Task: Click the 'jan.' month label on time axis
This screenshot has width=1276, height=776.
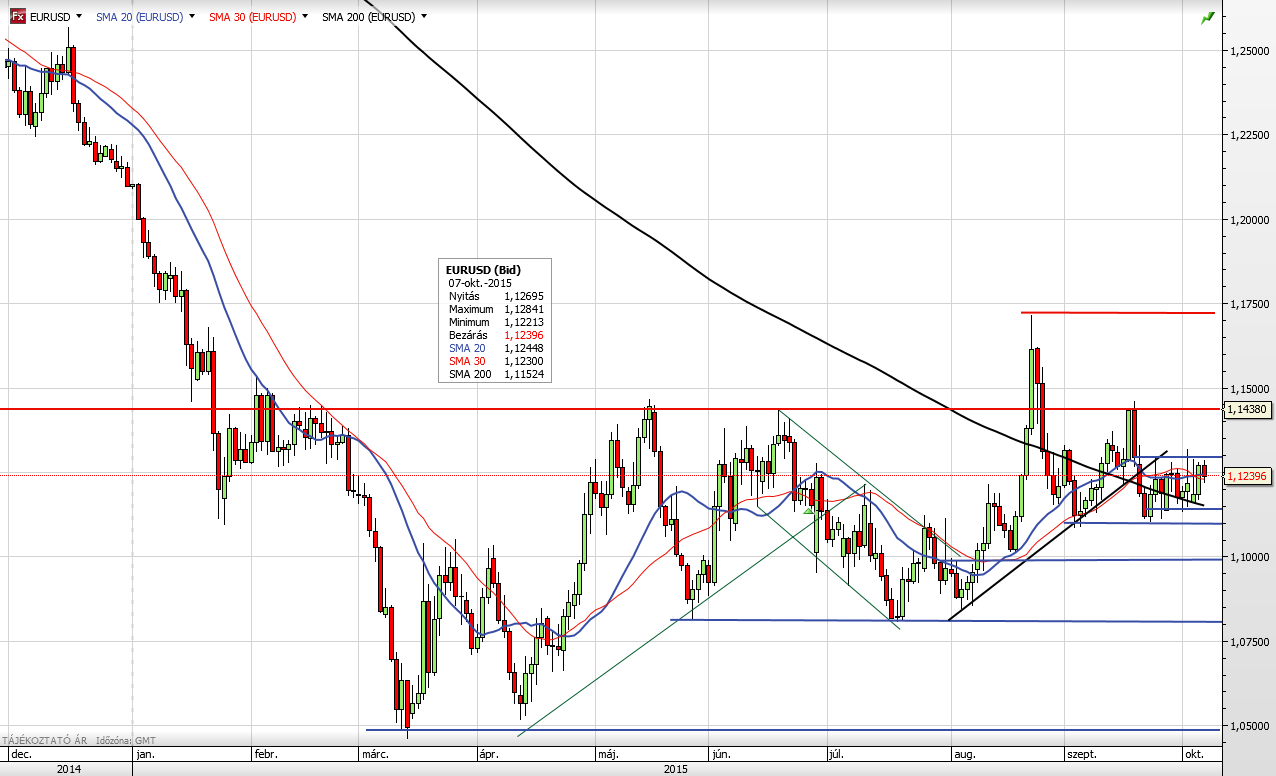Action: (145, 753)
